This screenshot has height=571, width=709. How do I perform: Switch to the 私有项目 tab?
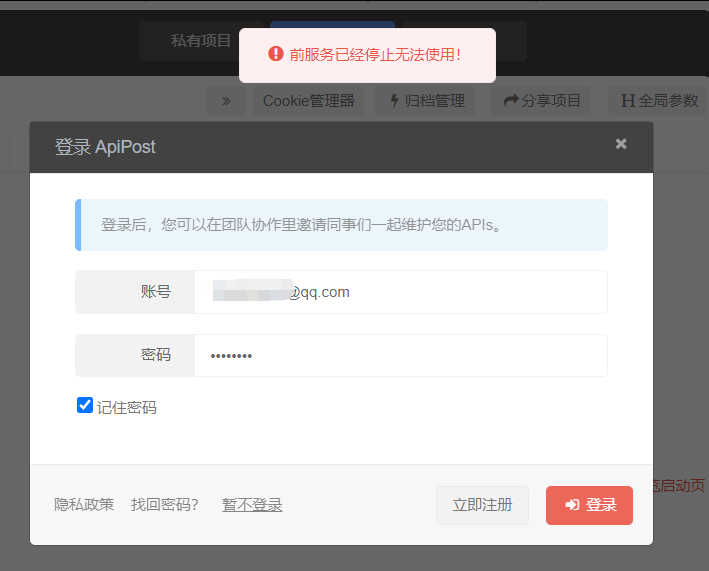pyautogui.click(x=201, y=41)
